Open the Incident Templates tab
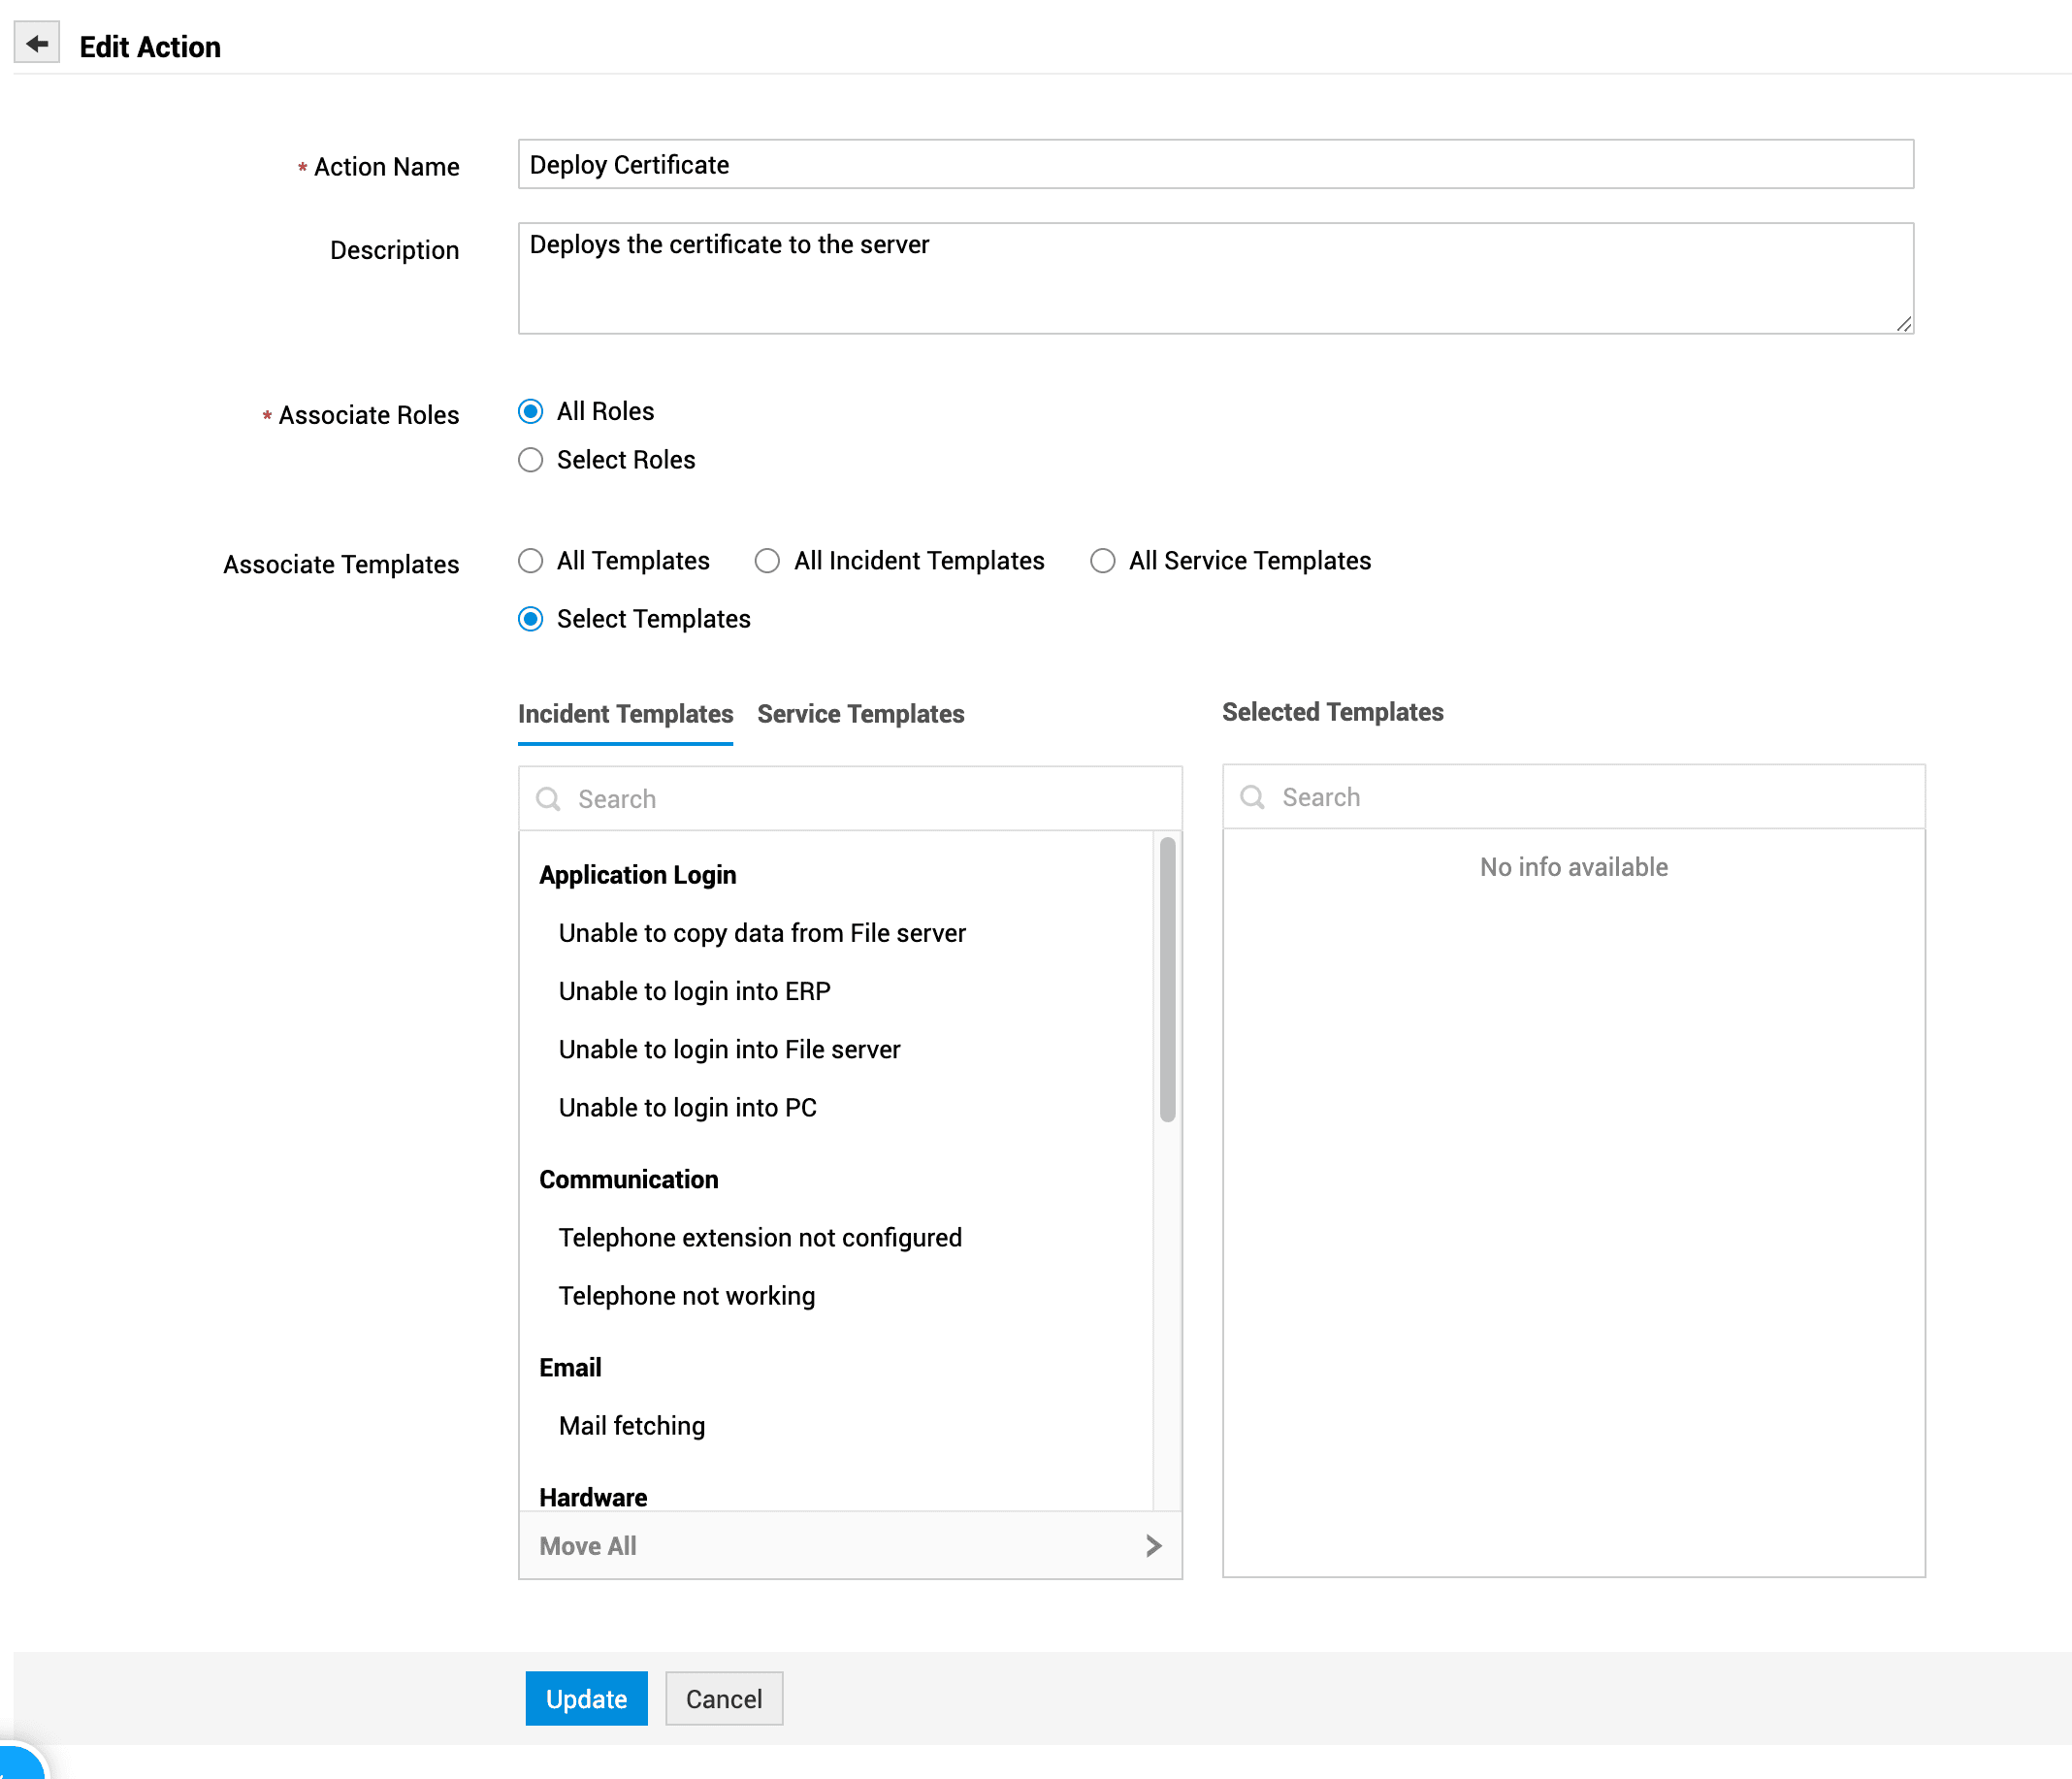This screenshot has width=2072, height=1779. click(625, 714)
